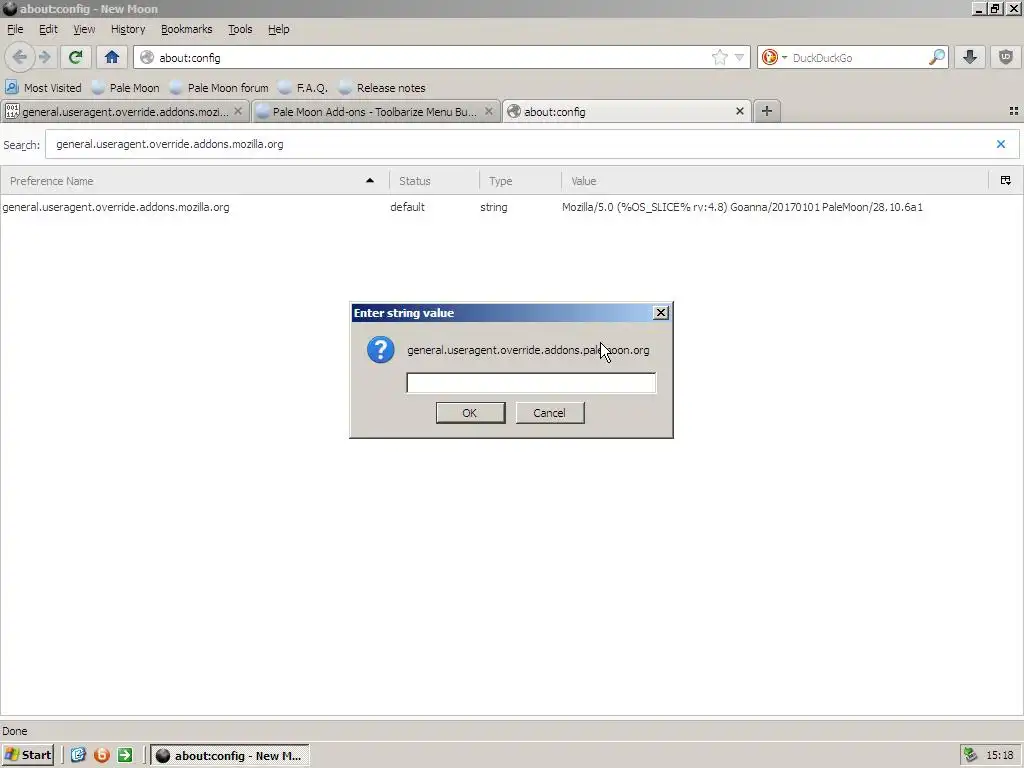Select the general.useragent.override.addons.mozilla.org preference row
This screenshot has width=1024, height=768.
point(511,207)
